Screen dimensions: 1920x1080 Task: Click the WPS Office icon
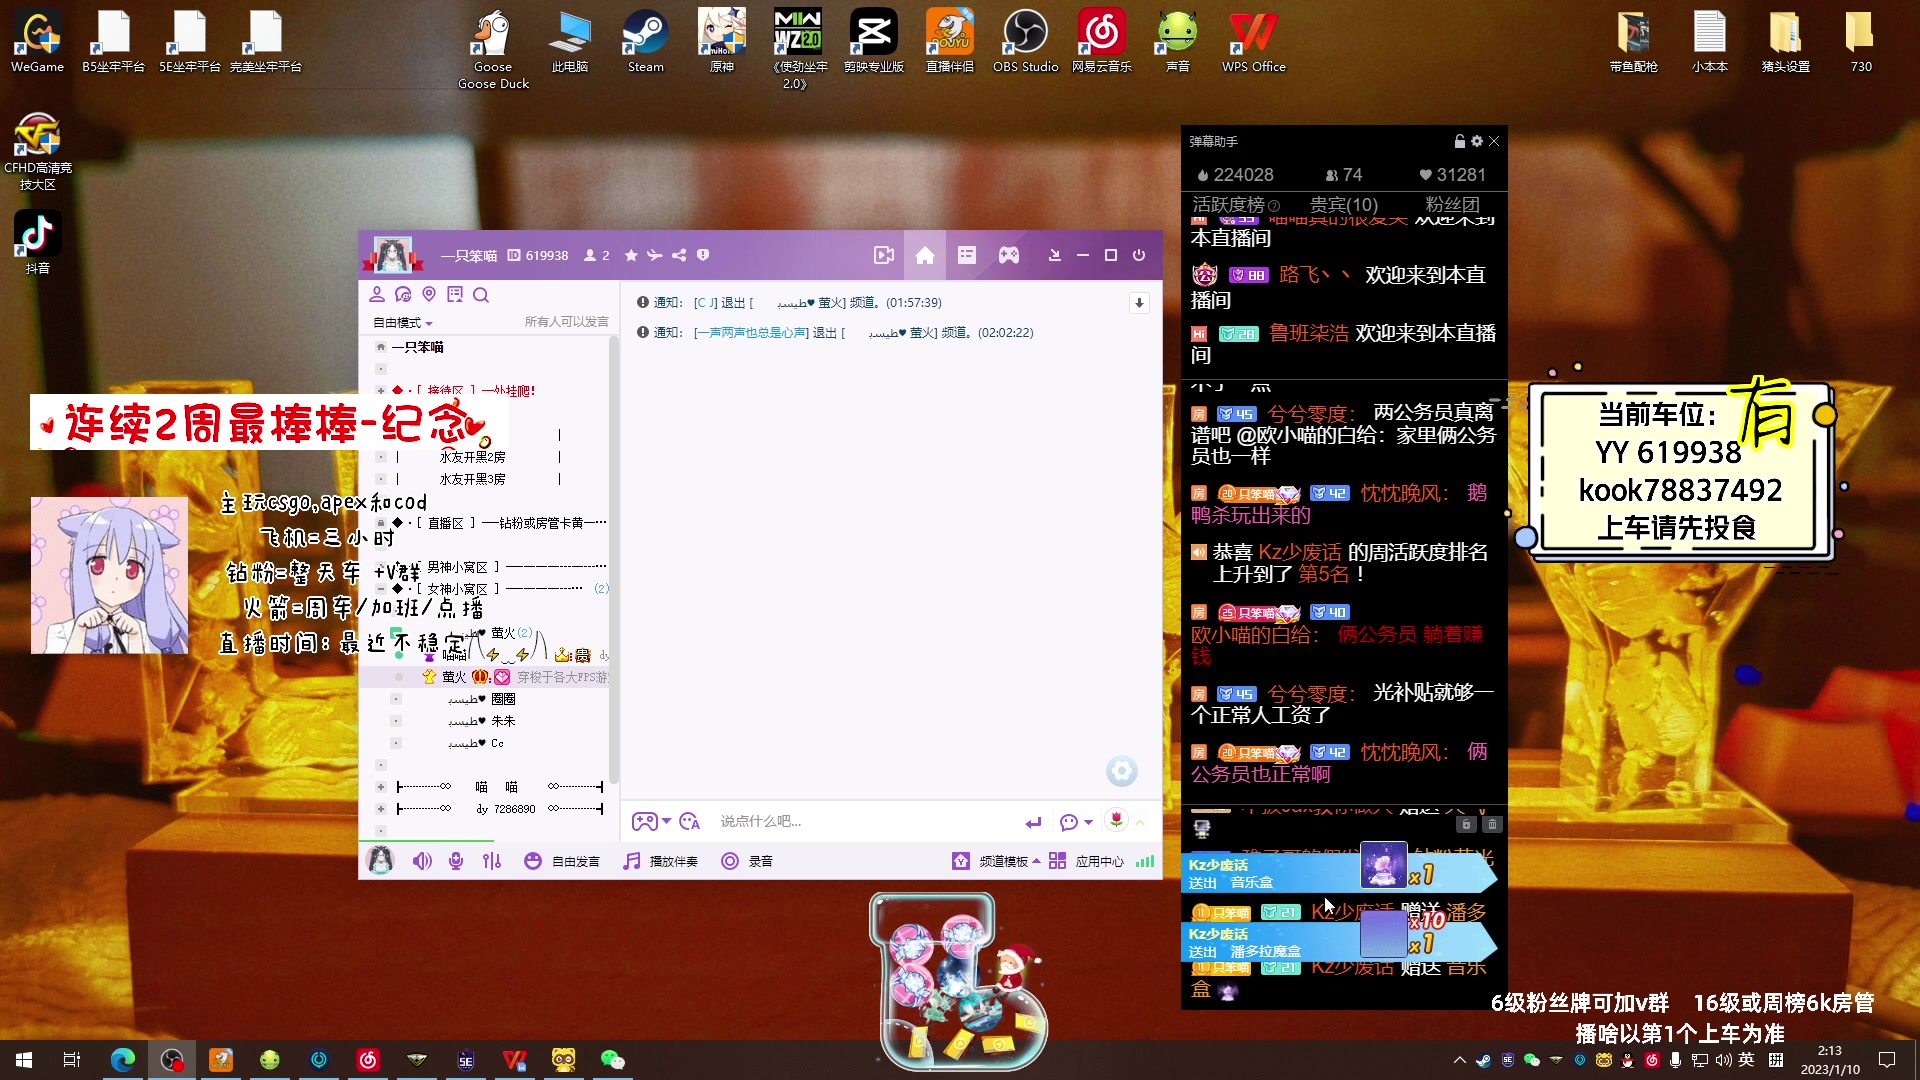1253,38
